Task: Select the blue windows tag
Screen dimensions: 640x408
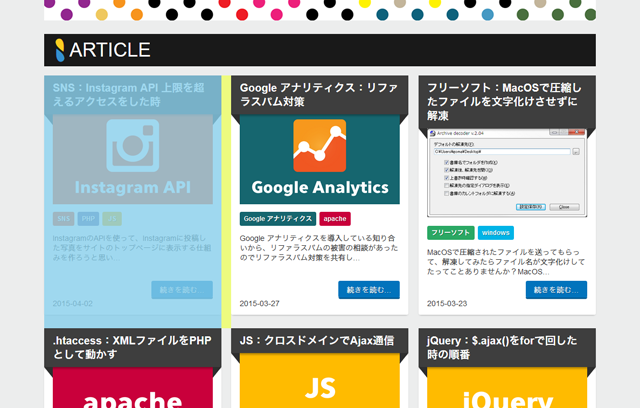Action: point(495,232)
